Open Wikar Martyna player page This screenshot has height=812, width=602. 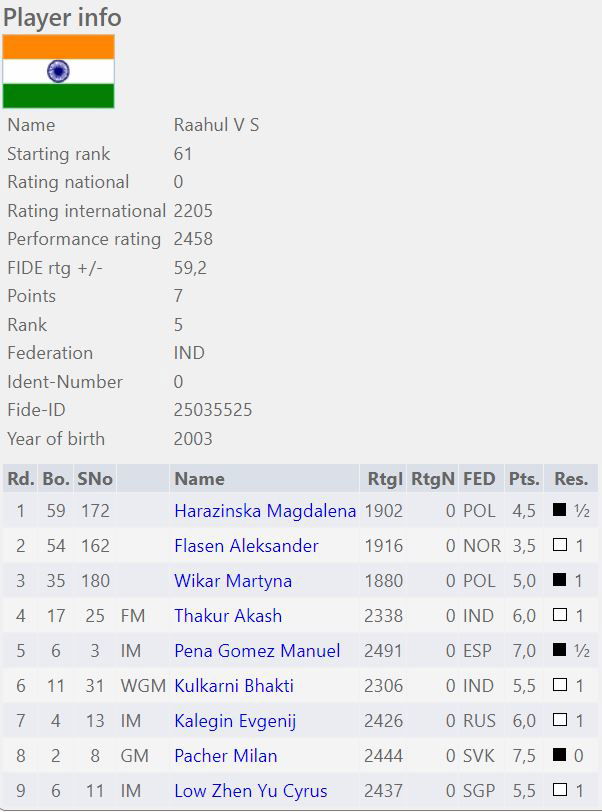tap(233, 581)
